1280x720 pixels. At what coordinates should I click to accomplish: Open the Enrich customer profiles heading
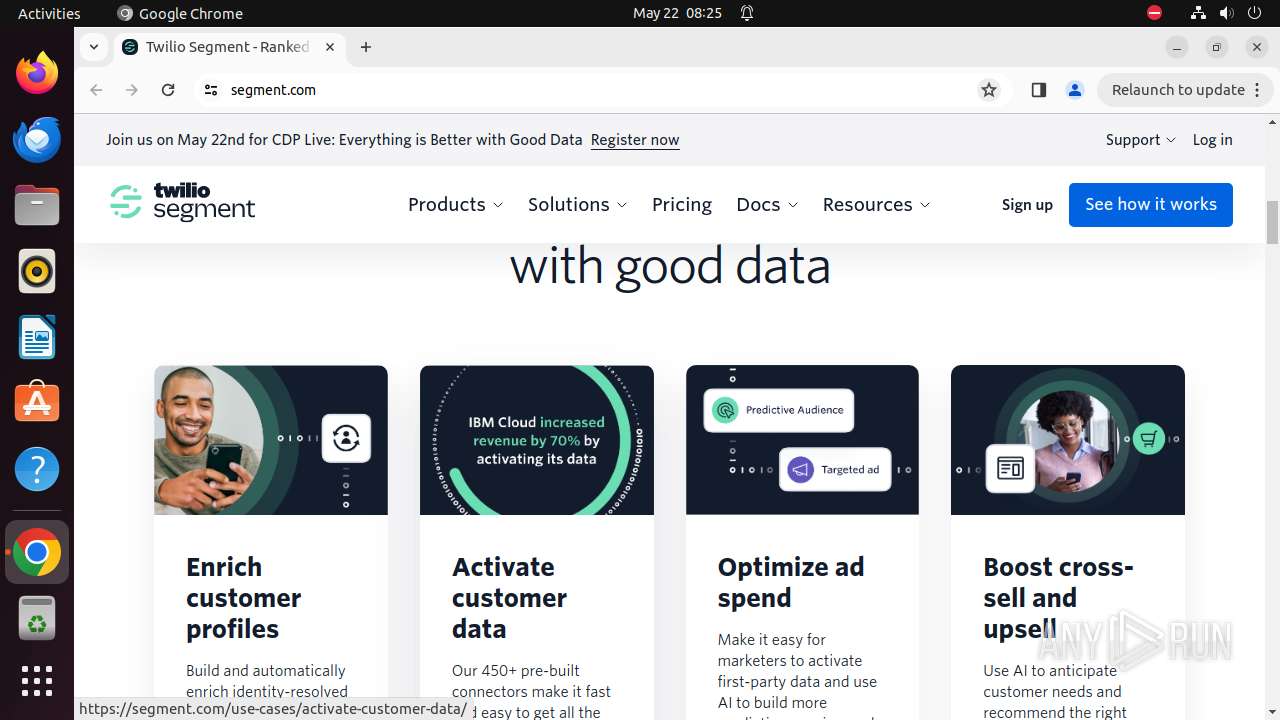(243, 598)
